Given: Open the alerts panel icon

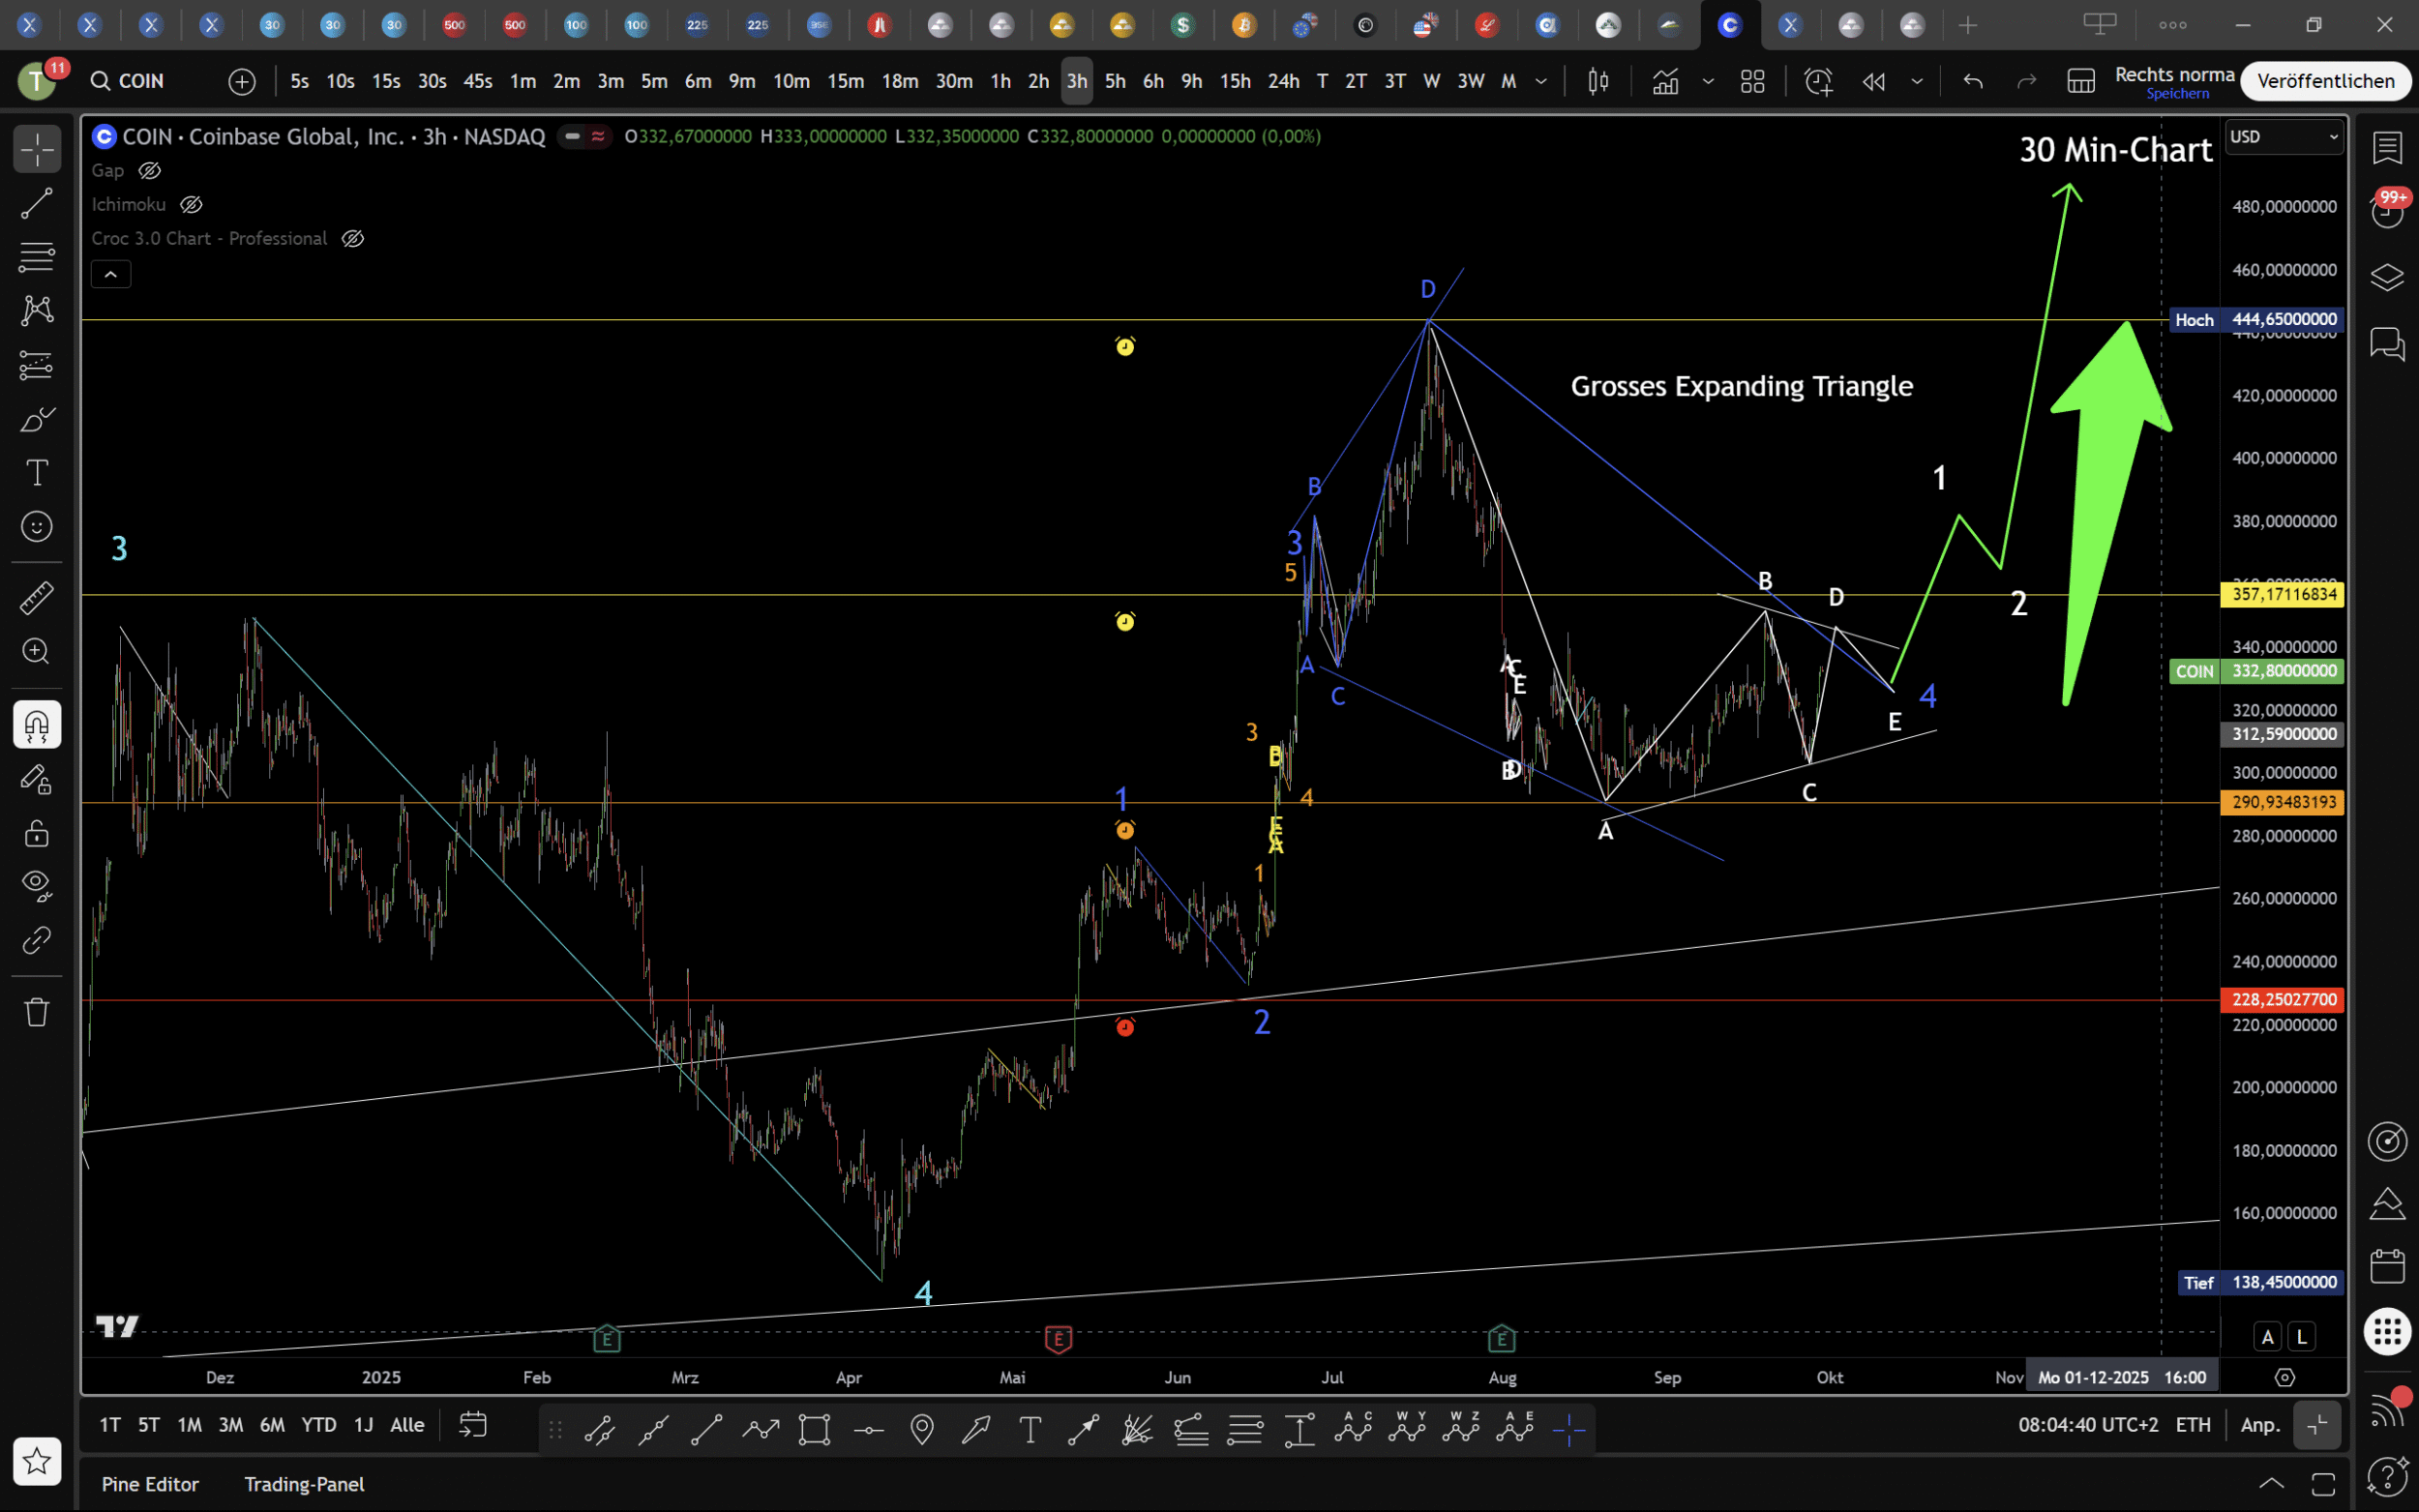Looking at the screenshot, I should (x=2387, y=211).
